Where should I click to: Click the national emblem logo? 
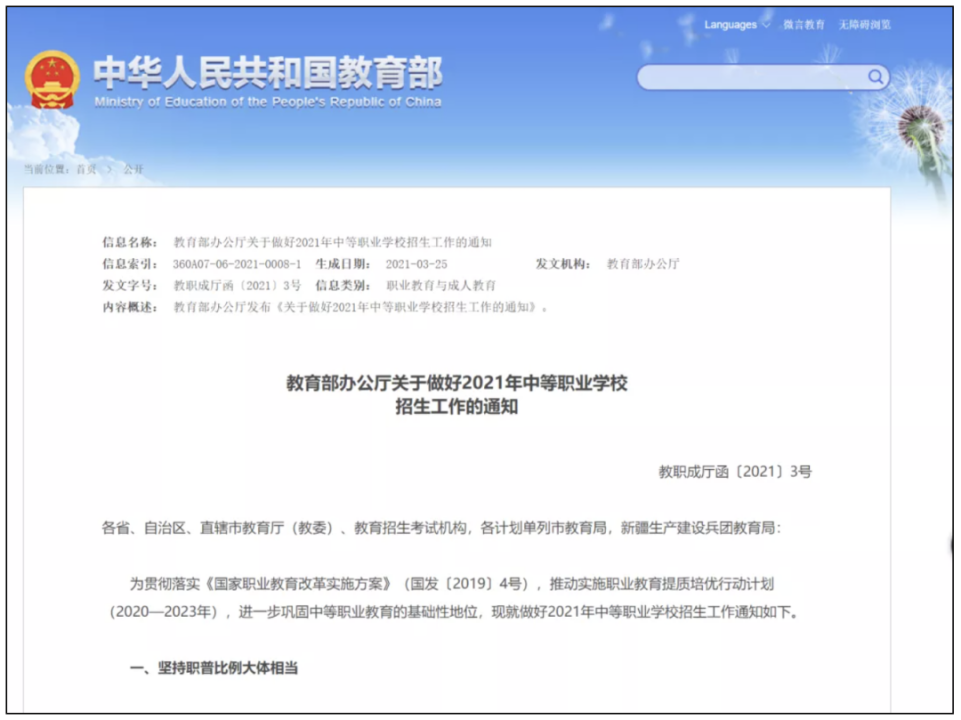point(52,80)
